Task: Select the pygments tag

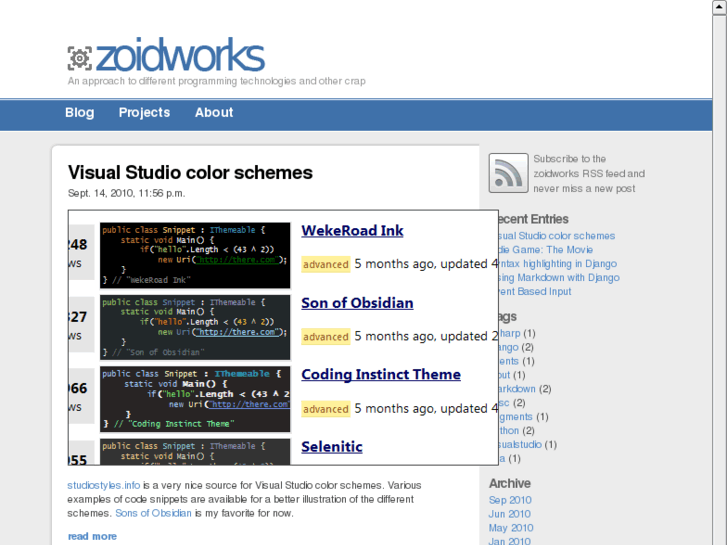Action: coord(516,417)
